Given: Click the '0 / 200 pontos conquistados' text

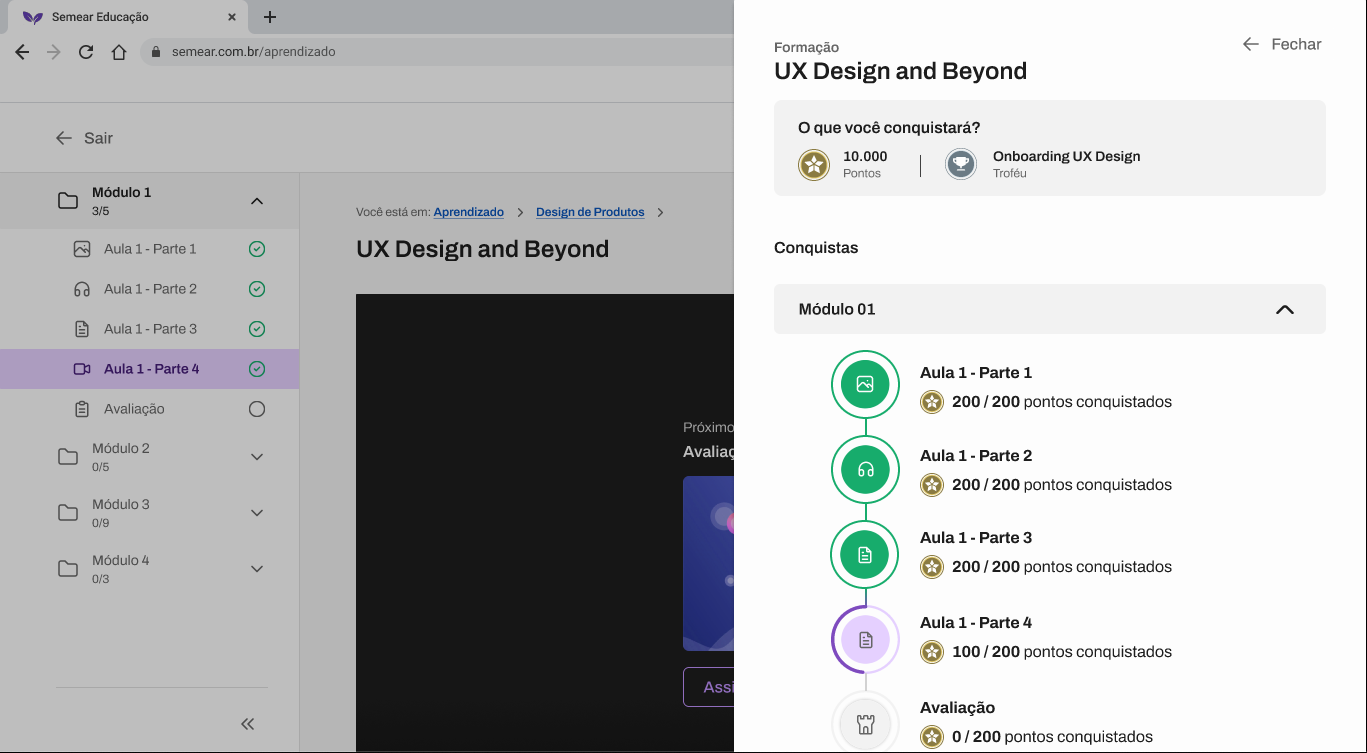Looking at the screenshot, I should tap(1052, 737).
